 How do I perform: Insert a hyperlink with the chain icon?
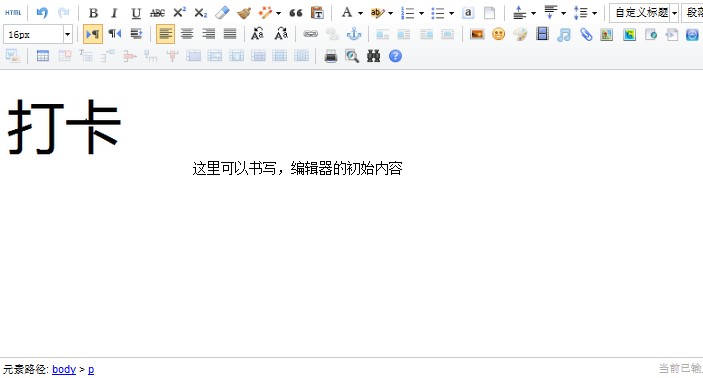[x=310, y=34]
